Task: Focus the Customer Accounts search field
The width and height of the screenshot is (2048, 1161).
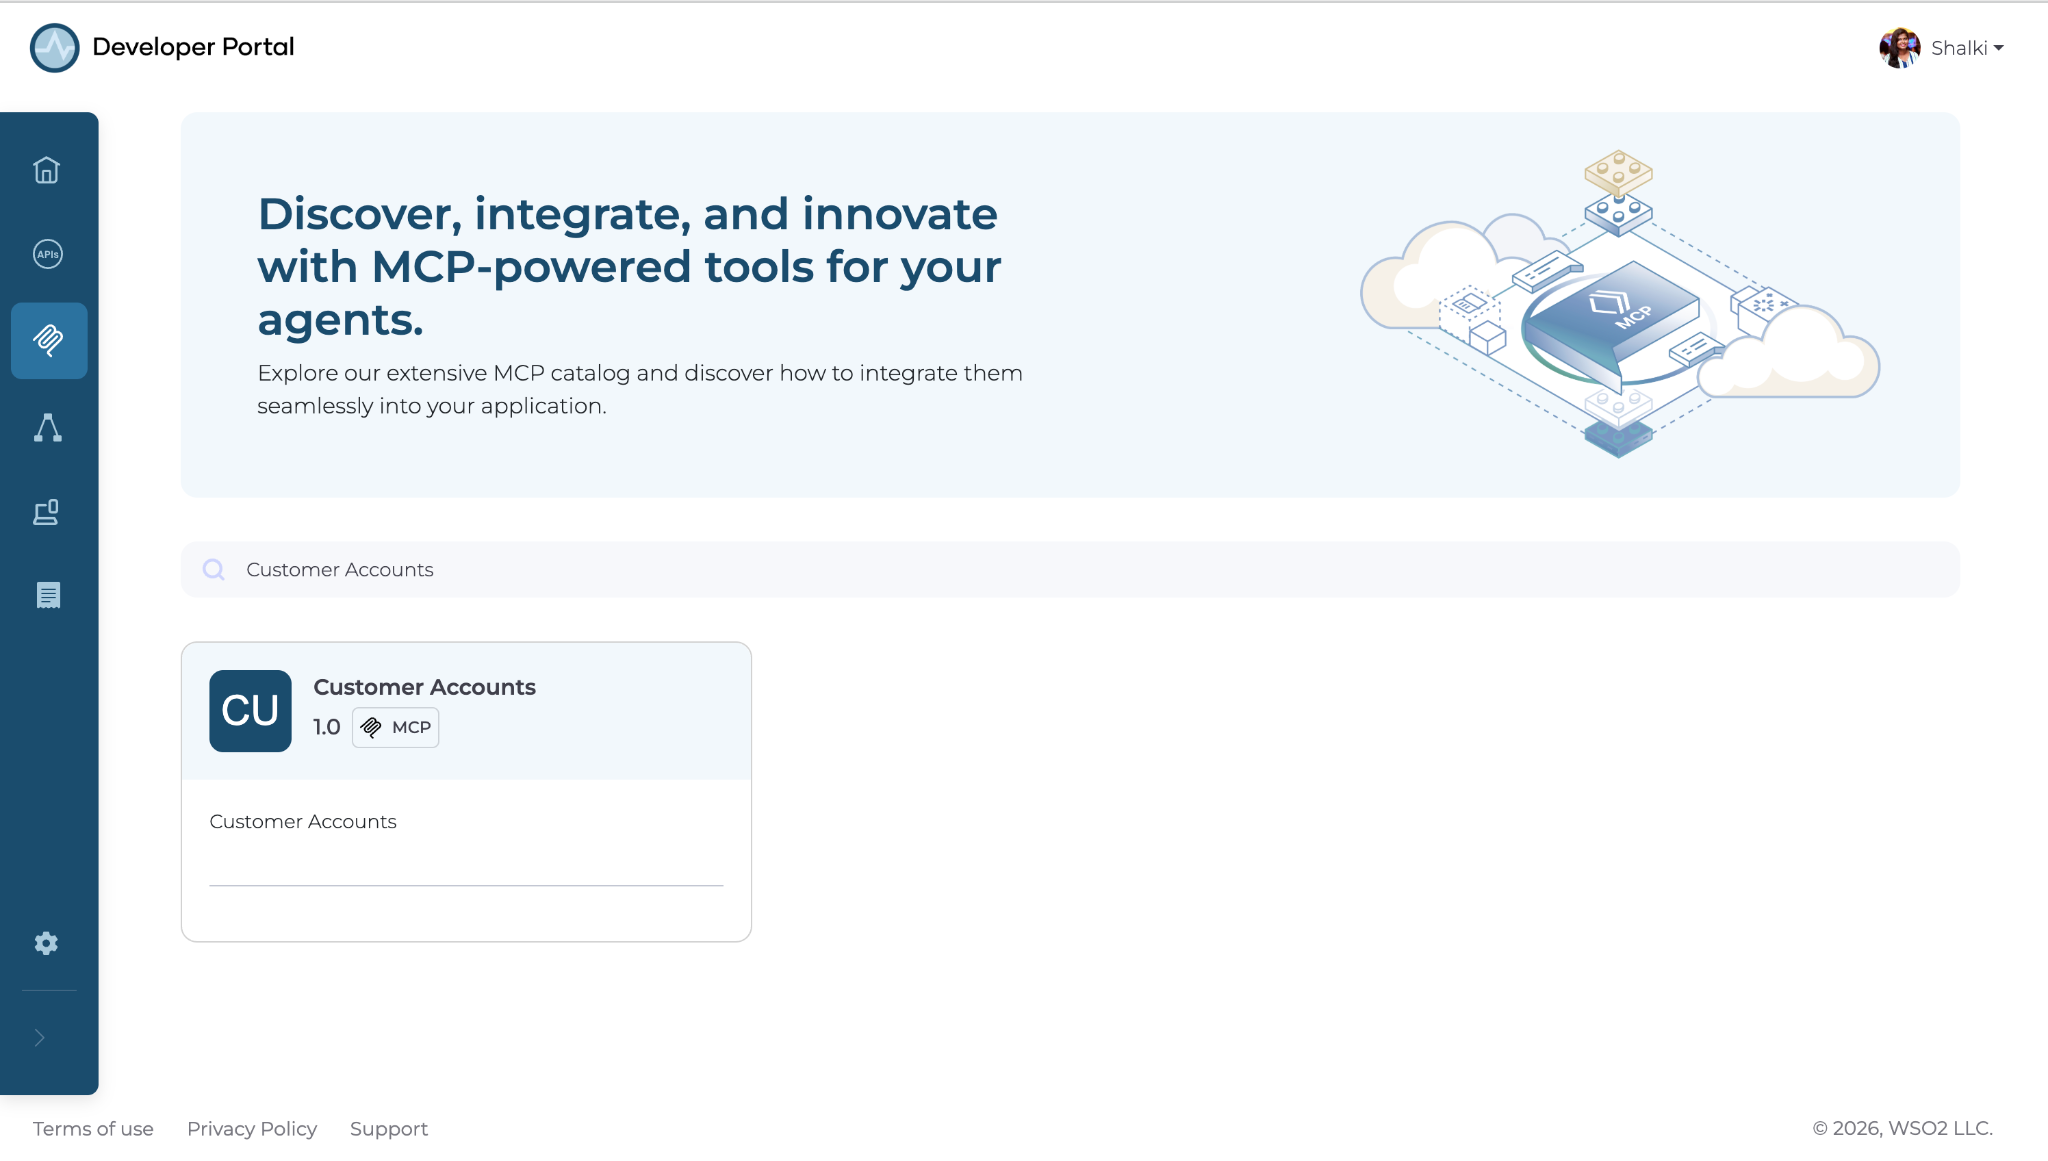Action: (1070, 570)
